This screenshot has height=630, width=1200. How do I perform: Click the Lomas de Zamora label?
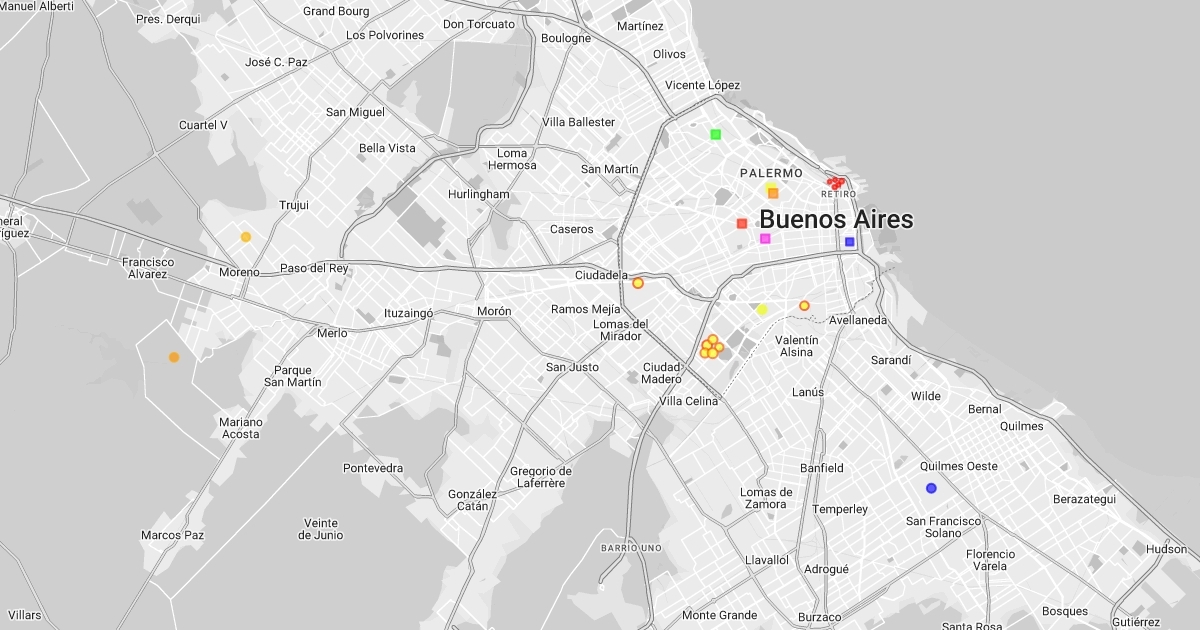pyautogui.click(x=766, y=498)
